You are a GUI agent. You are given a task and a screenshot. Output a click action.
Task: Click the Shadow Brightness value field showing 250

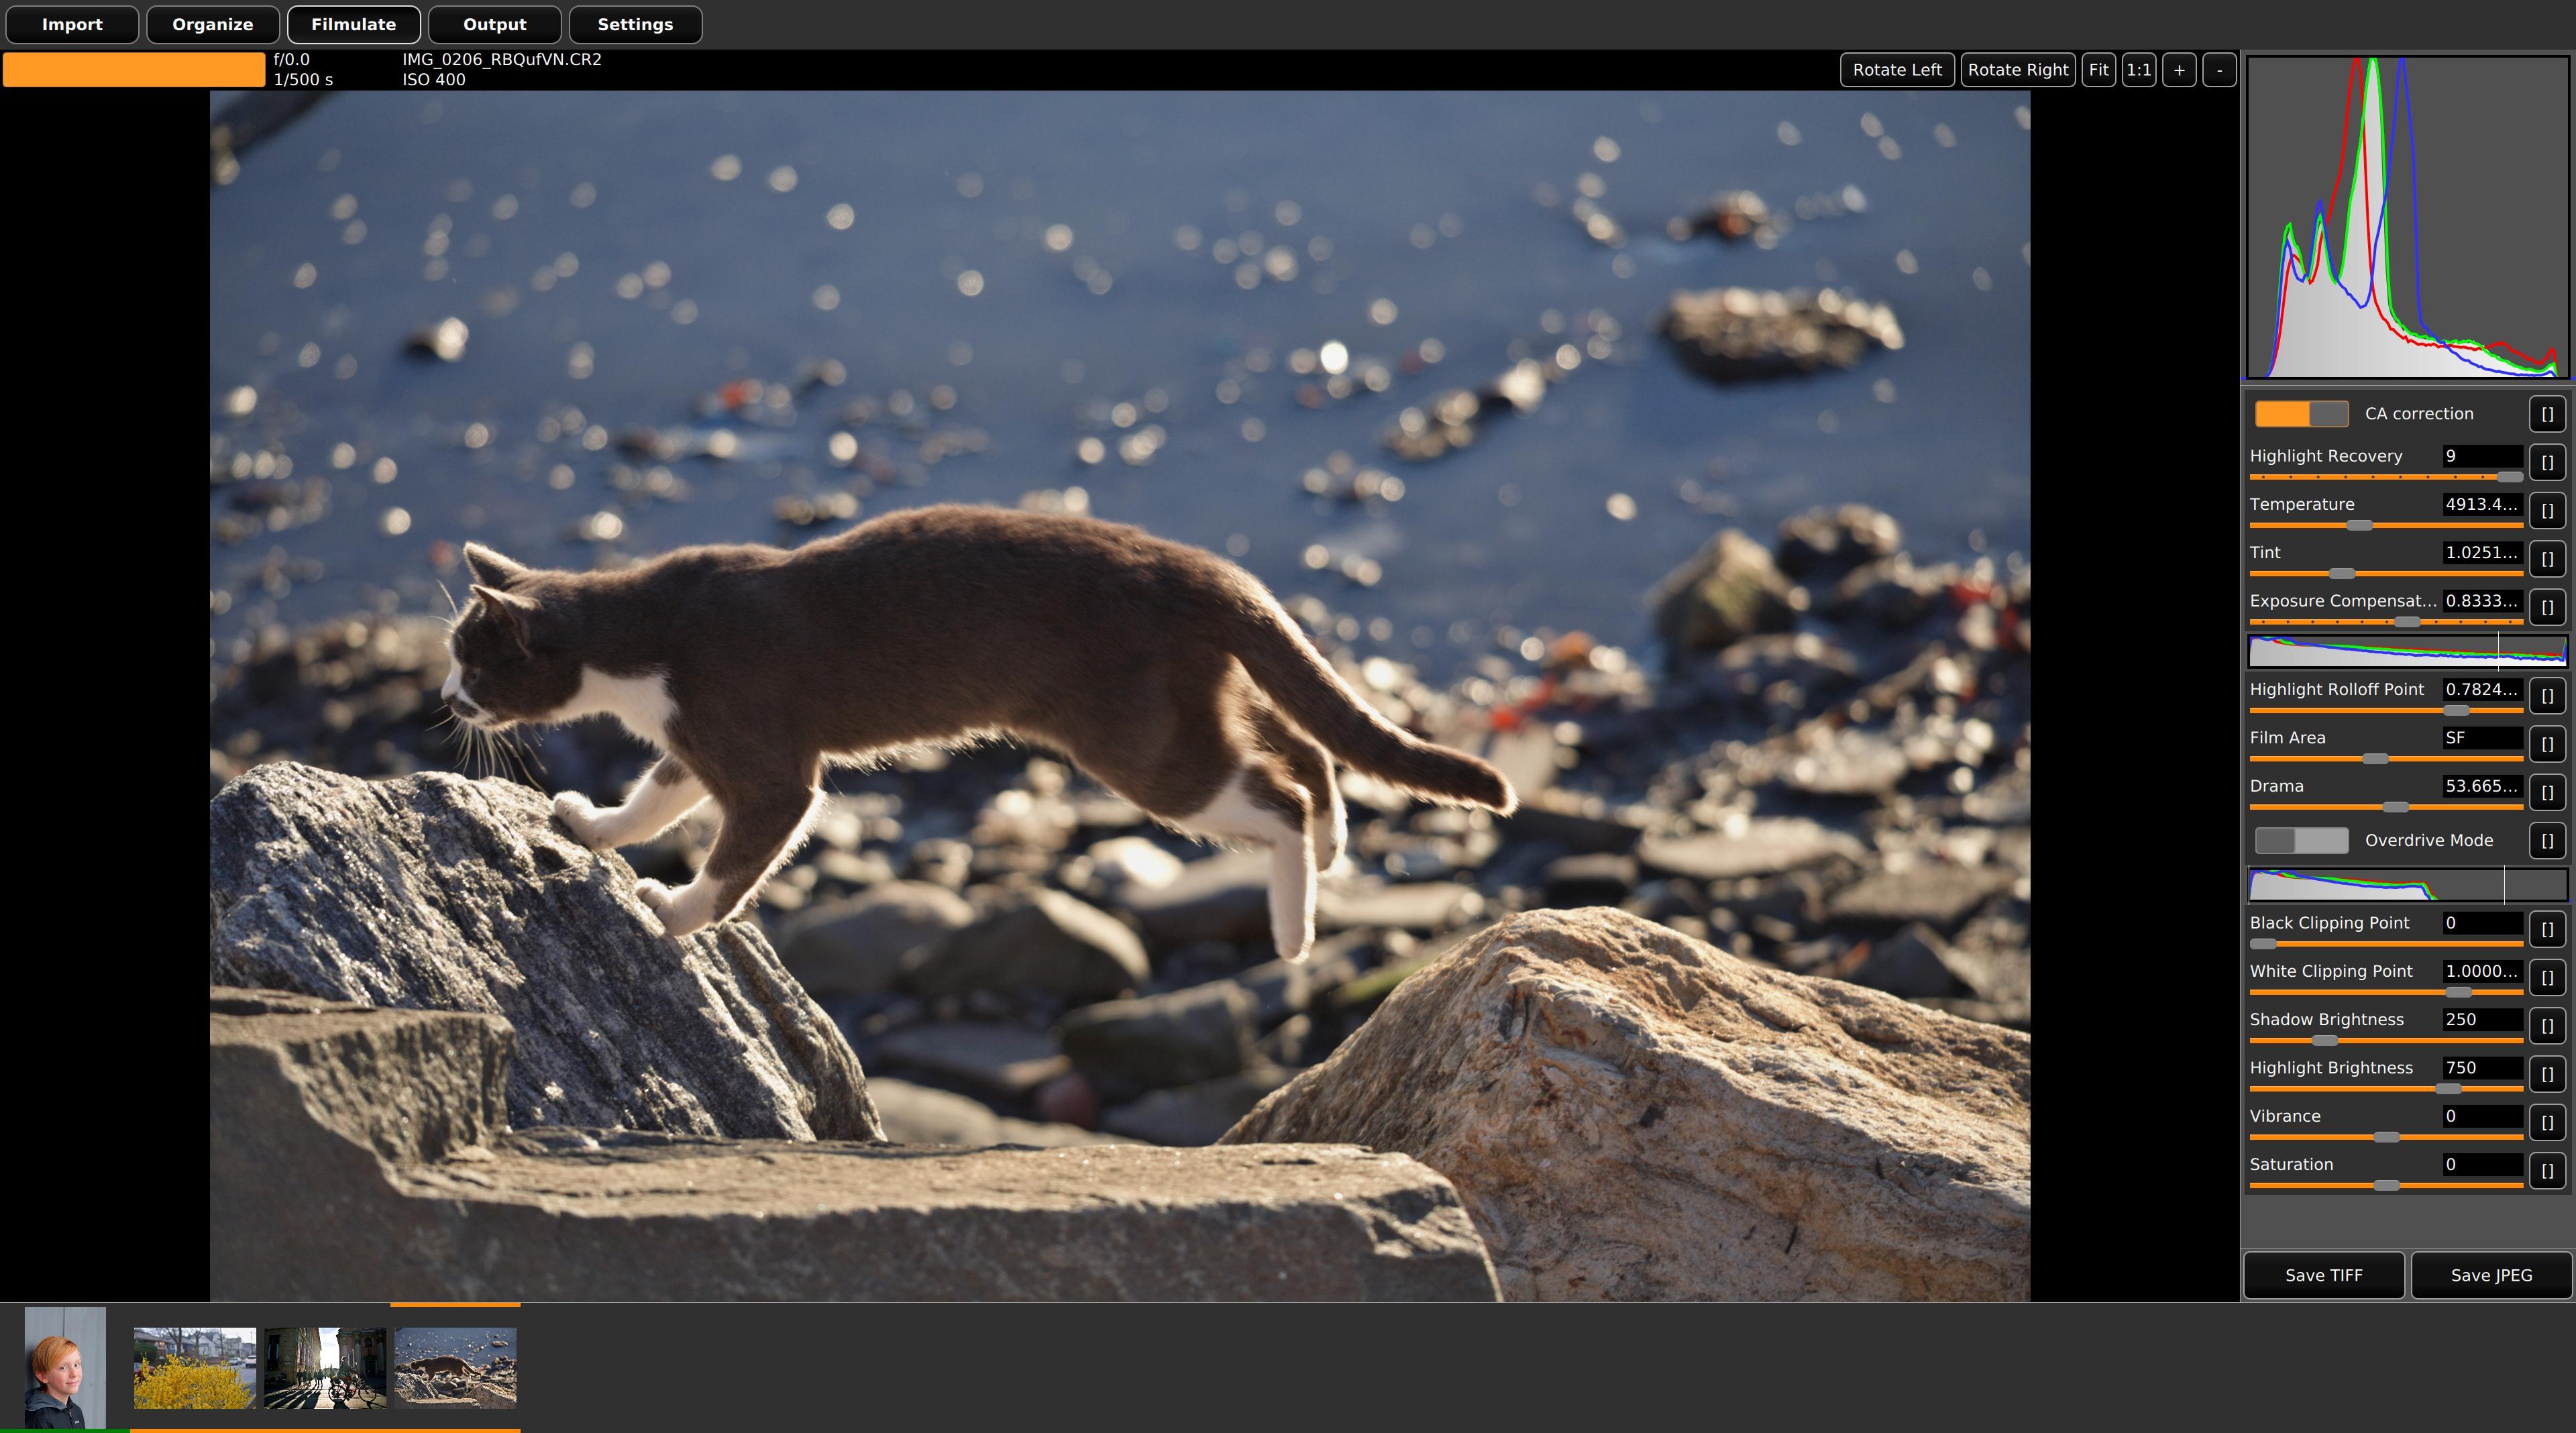2482,1019
